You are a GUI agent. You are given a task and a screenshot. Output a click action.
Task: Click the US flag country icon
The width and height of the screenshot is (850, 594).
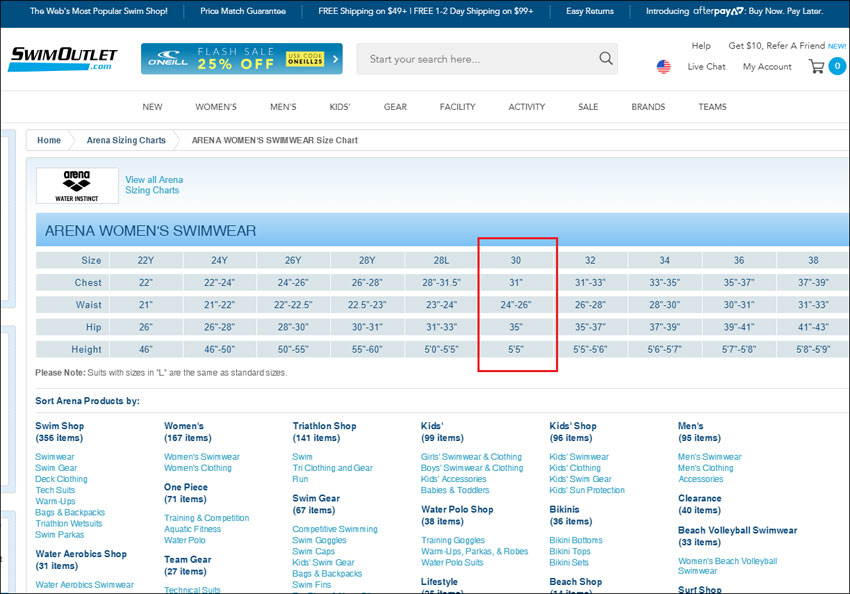click(x=664, y=67)
